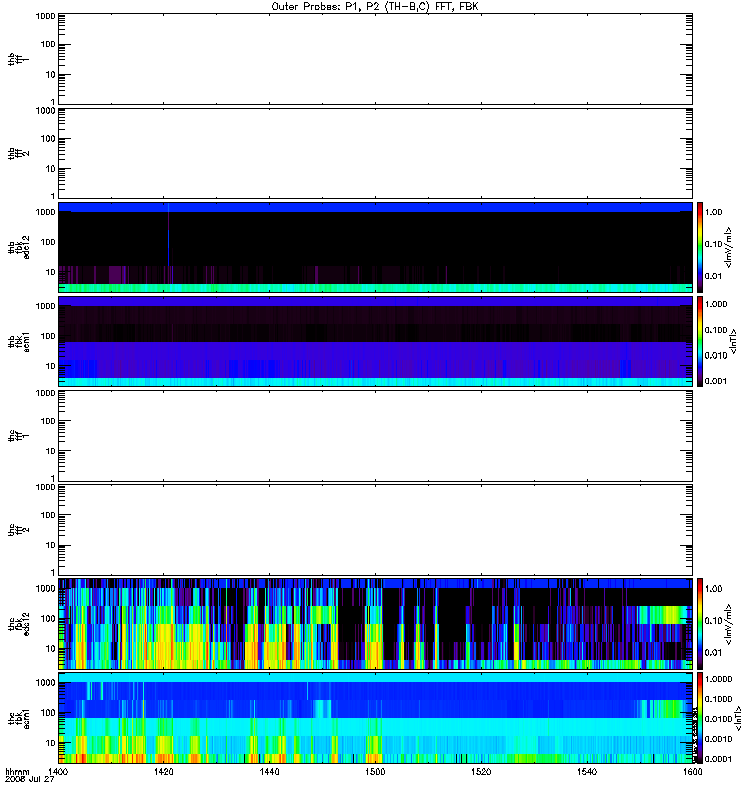Image resolution: width=750 pixels, height=800 pixels.
Task: Click the "10" y-tick of thc fff 1 panel
Action: pos(51,451)
